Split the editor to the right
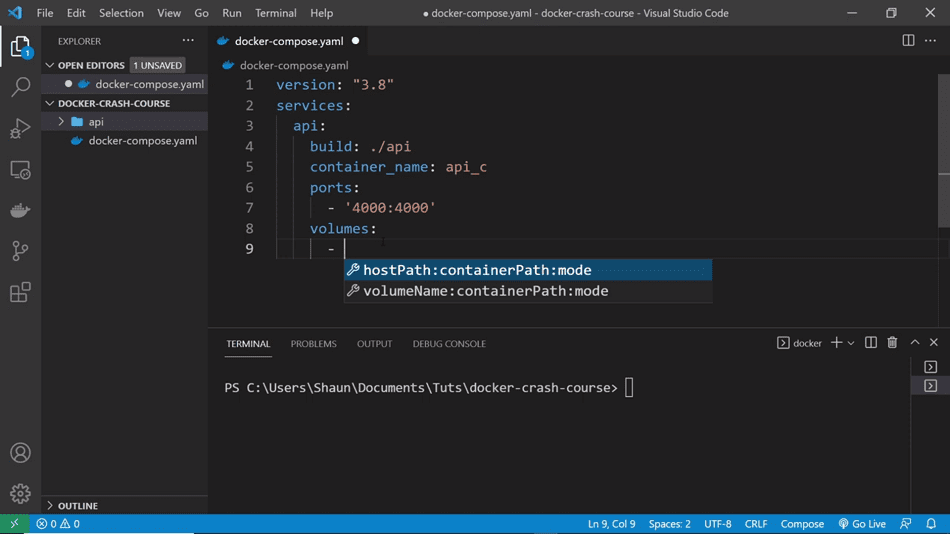This screenshot has height=534, width=950. pyautogui.click(x=908, y=41)
